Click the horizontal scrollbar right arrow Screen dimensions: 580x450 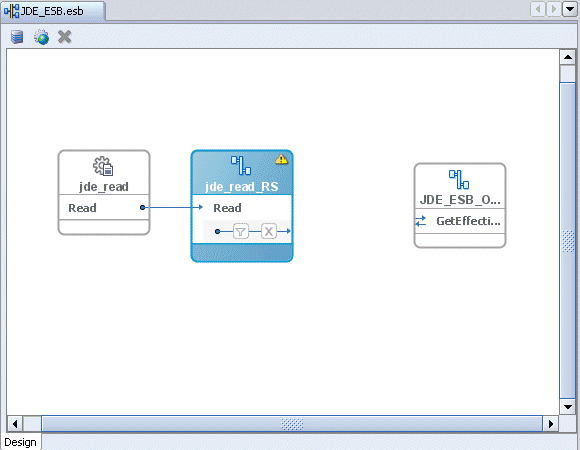551,424
